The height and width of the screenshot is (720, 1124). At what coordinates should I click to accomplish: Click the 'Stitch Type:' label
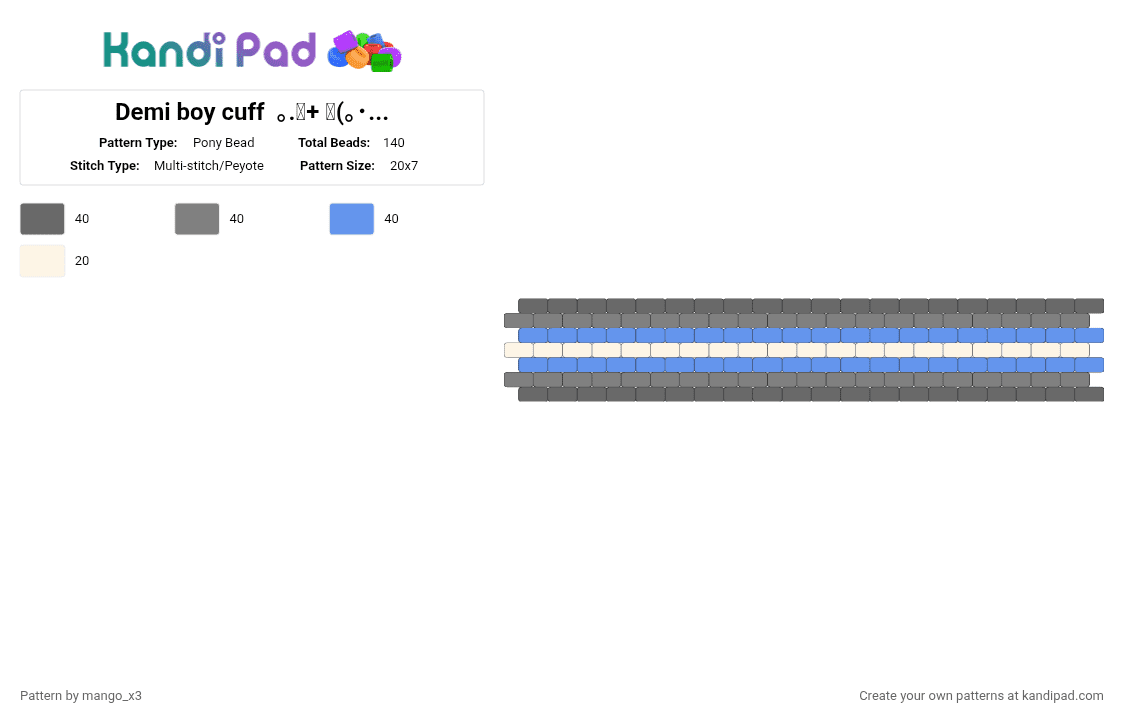(x=105, y=166)
